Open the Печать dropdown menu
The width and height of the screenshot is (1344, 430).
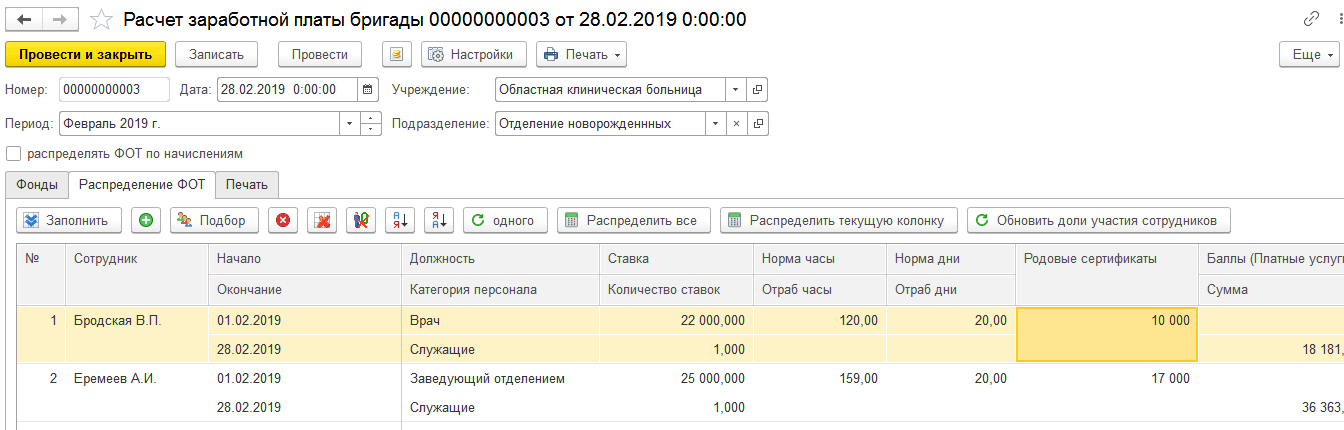tap(581, 54)
